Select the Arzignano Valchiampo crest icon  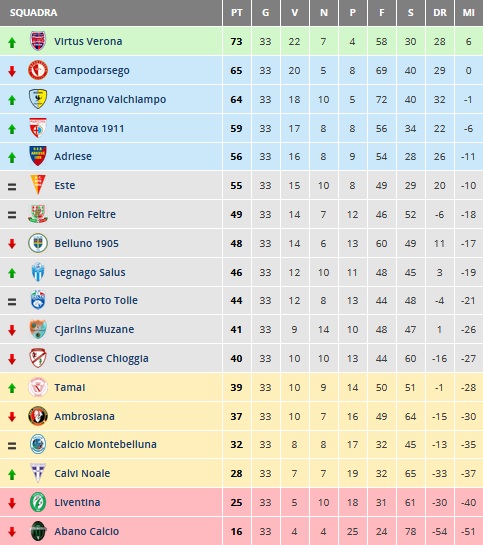(x=38, y=99)
